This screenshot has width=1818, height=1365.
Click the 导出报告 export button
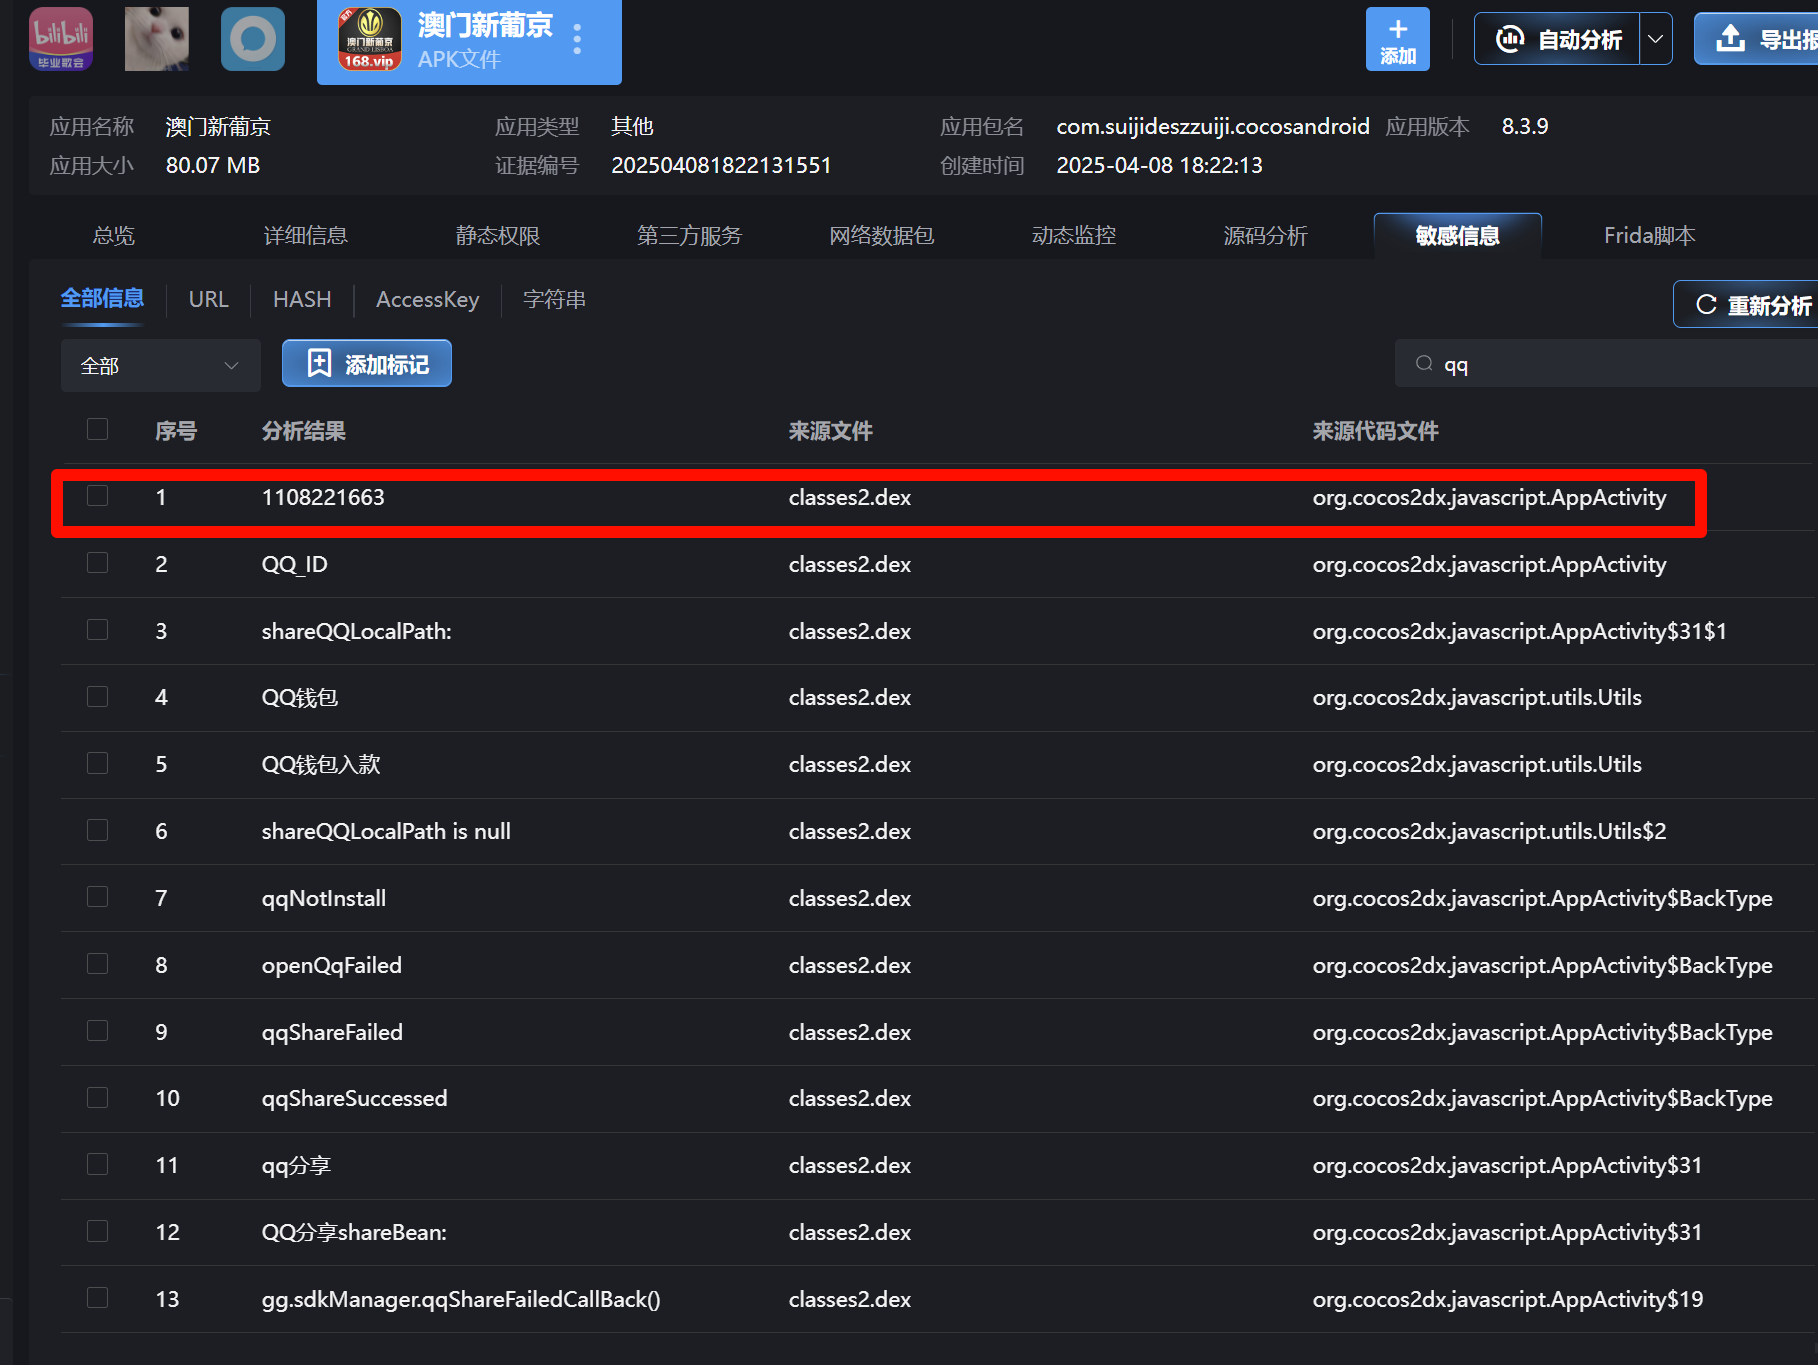tap(1756, 39)
